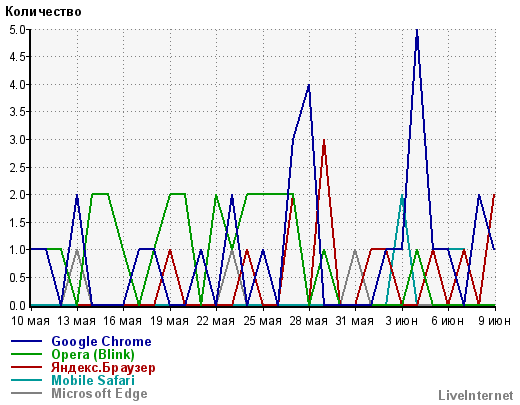Screen dimensions: 520x405
Task: Click the gray Microsoft Edge legend line
Action: tap(27, 393)
